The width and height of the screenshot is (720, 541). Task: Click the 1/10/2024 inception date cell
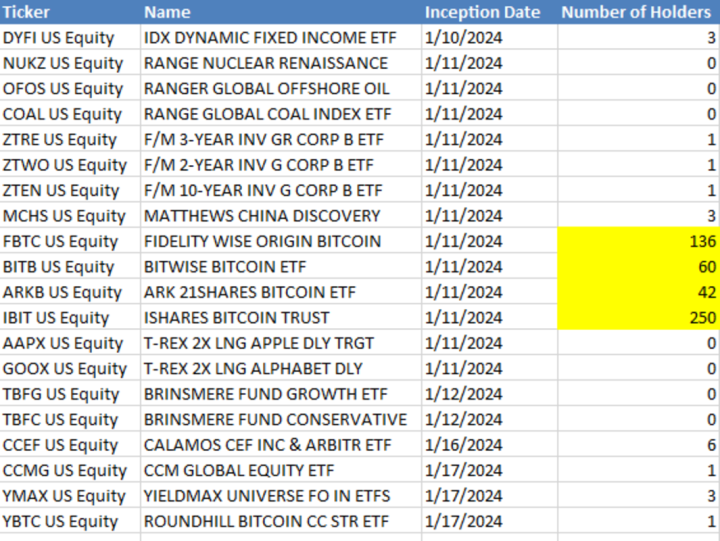click(x=489, y=37)
